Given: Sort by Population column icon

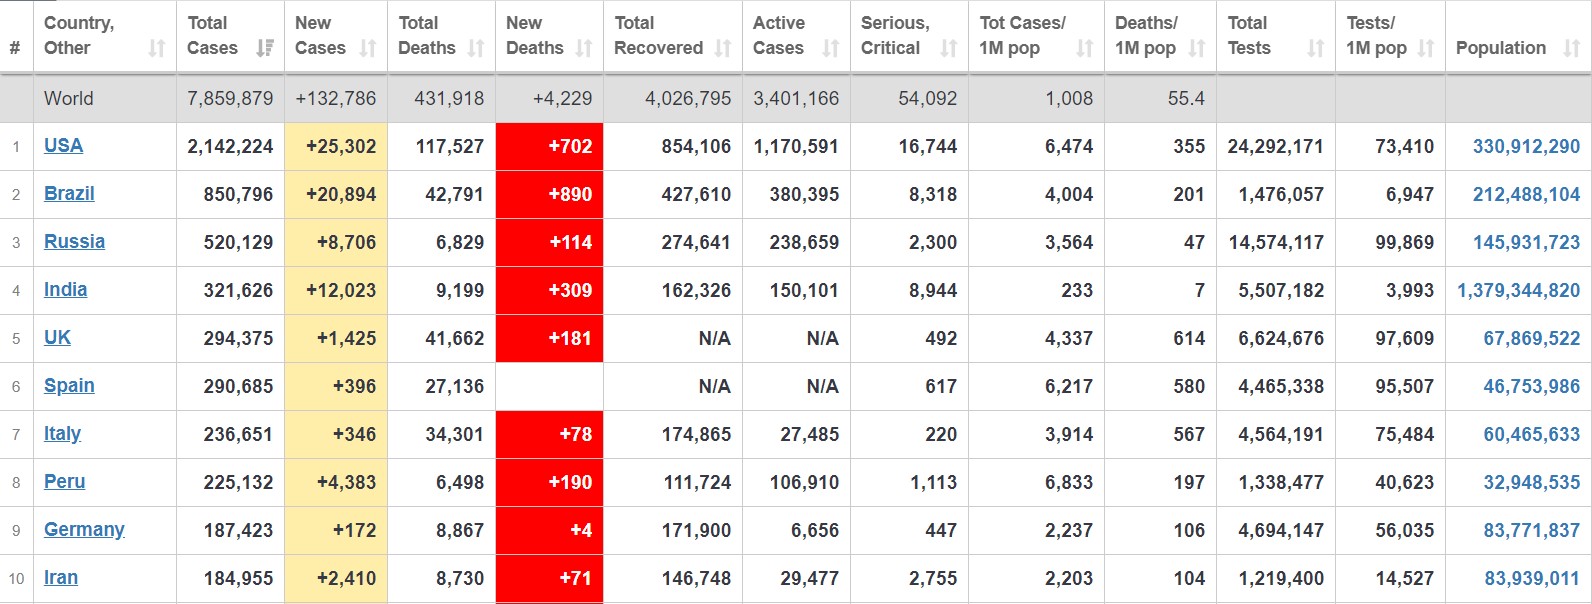Looking at the screenshot, I should coord(1572,48).
